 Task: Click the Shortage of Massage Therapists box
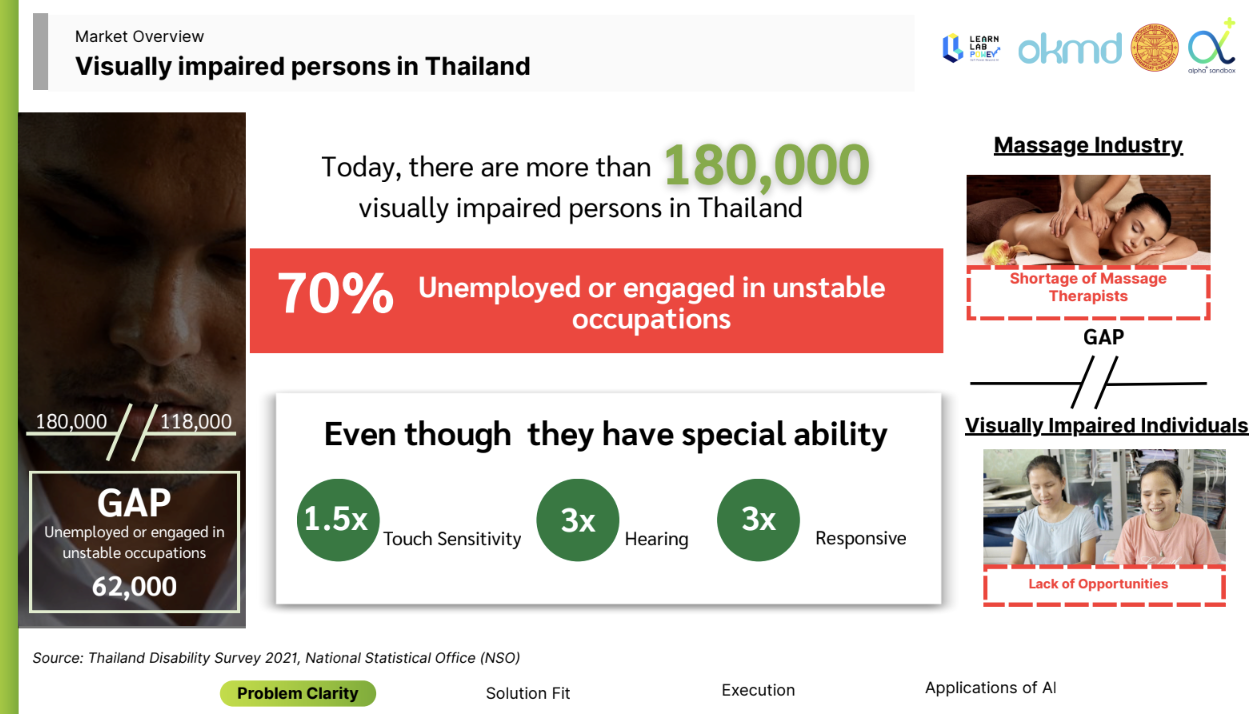pos(1088,293)
